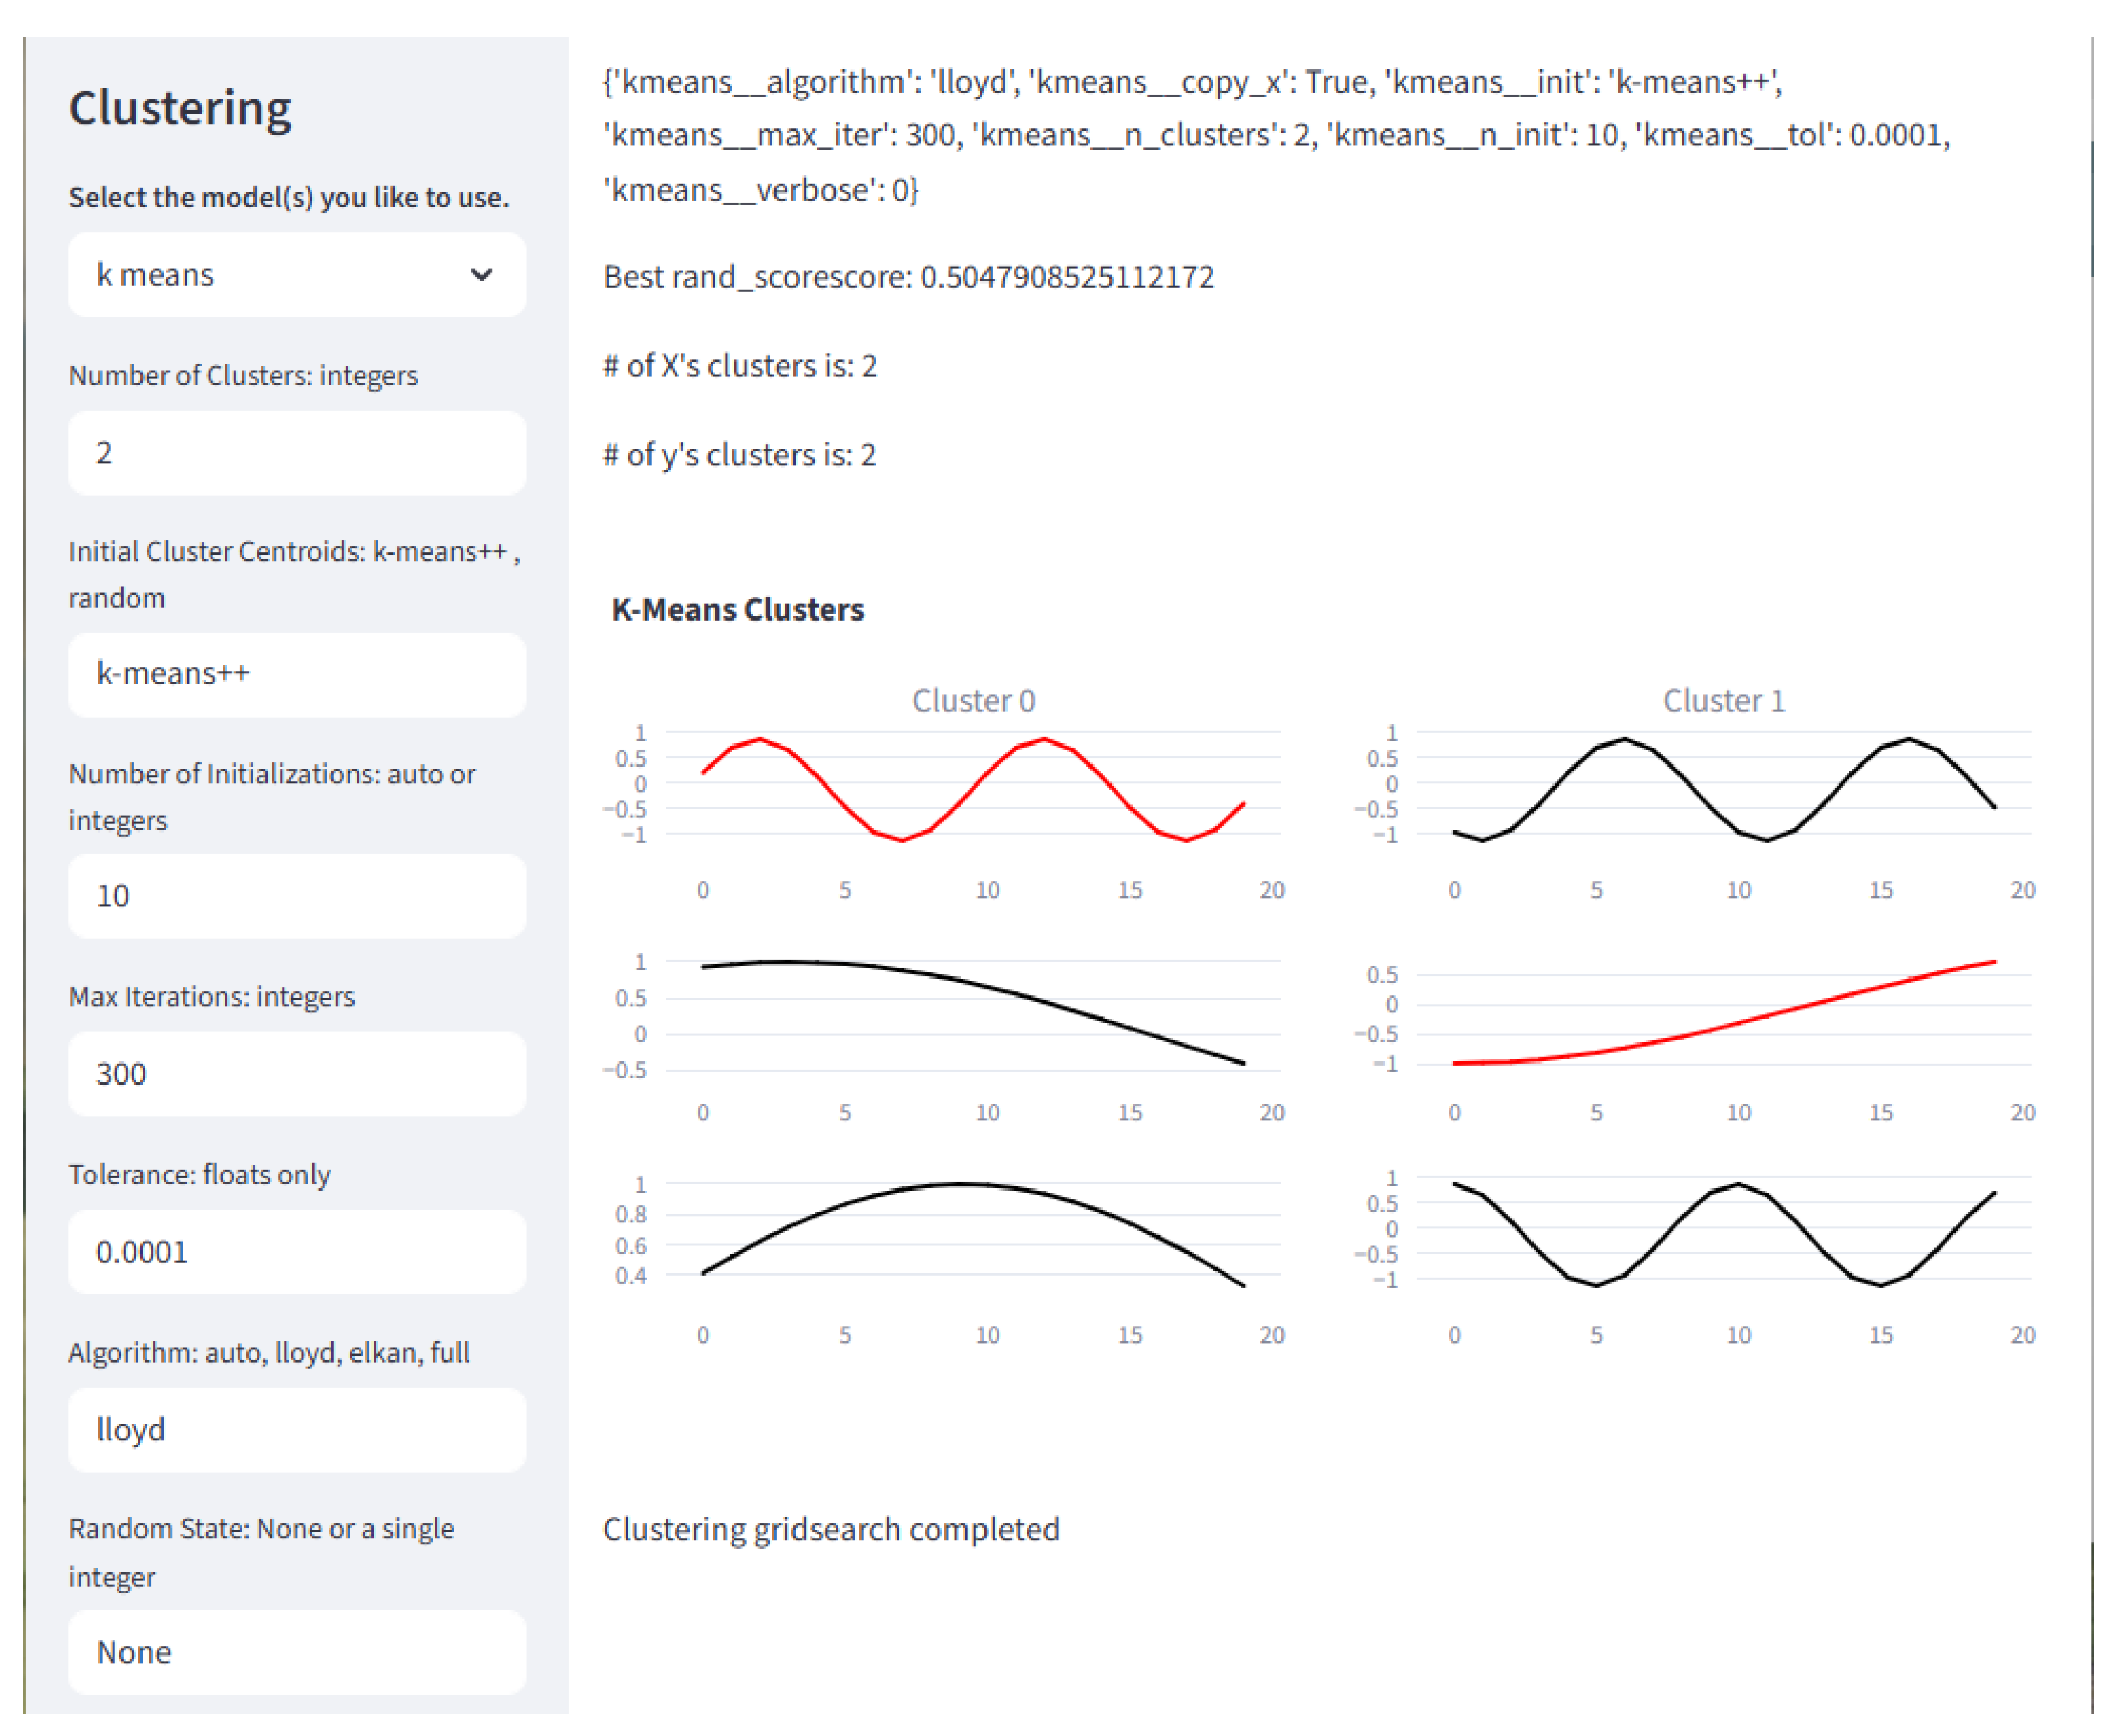This screenshot has height=1736, width=2117.
Task: Click the Number of Initializations field showing 10
Action: click(x=296, y=896)
